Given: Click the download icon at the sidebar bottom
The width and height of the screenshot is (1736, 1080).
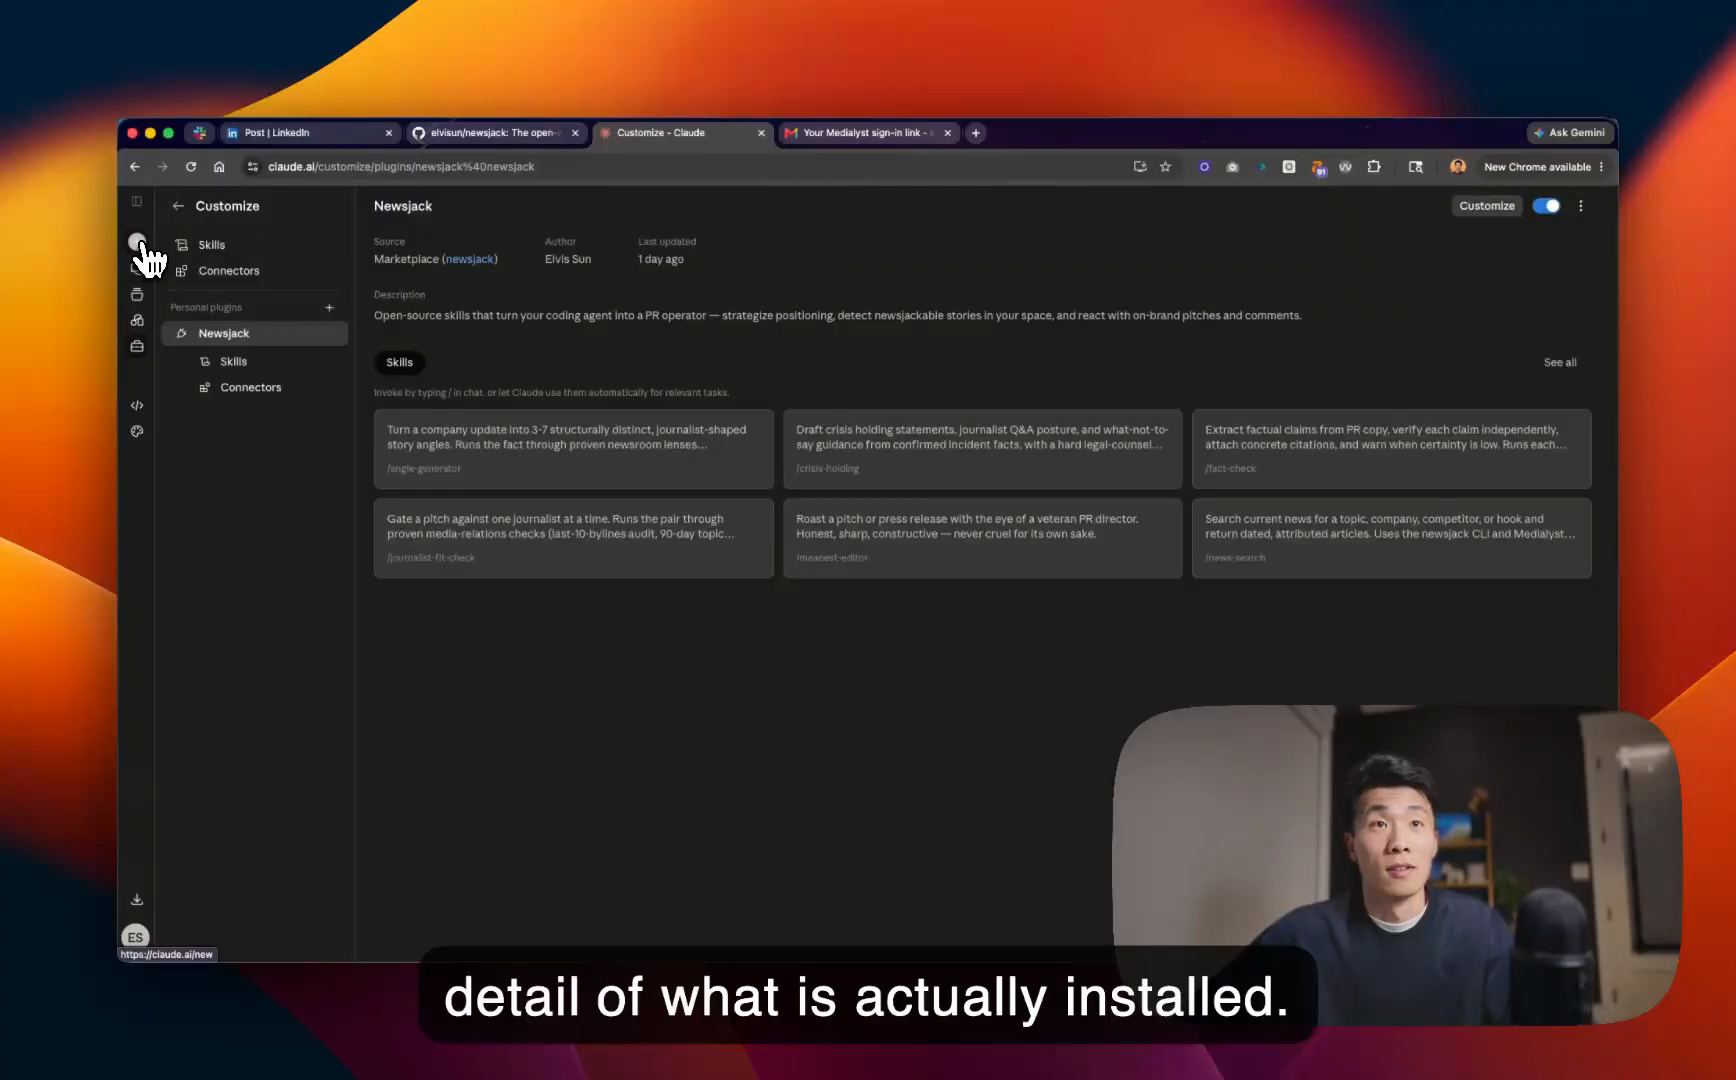Looking at the screenshot, I should (x=137, y=899).
